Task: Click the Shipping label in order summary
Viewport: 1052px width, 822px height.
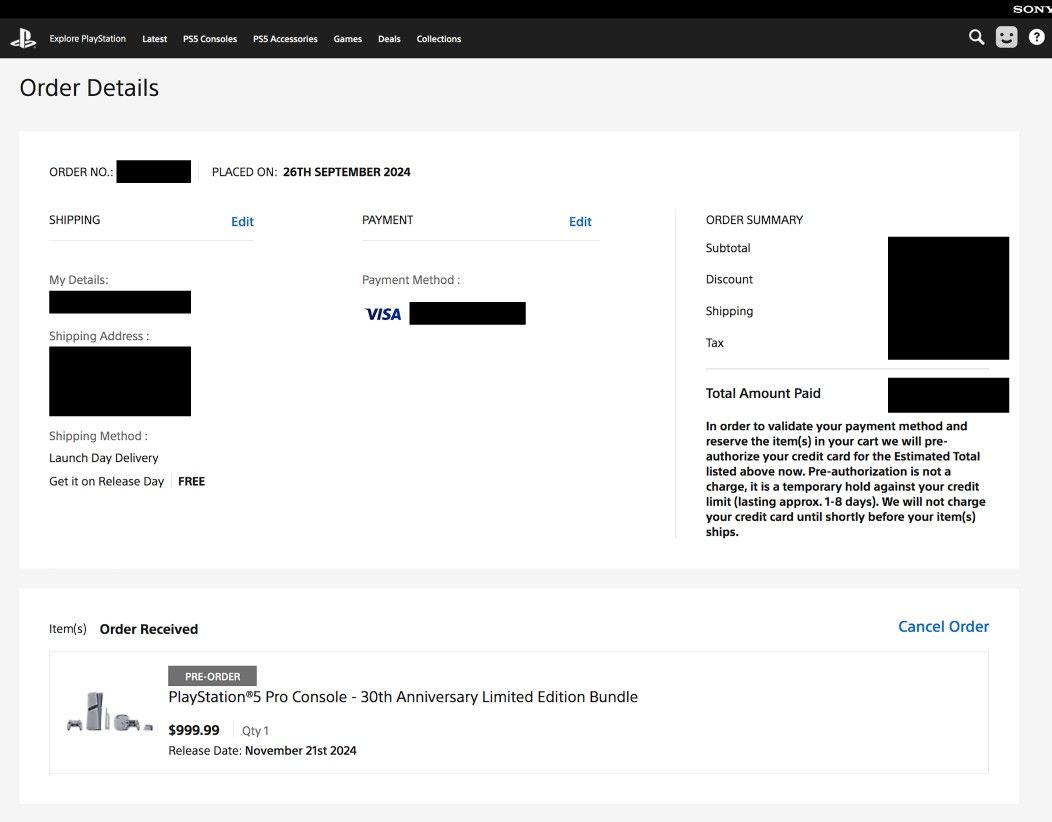Action: (x=729, y=311)
